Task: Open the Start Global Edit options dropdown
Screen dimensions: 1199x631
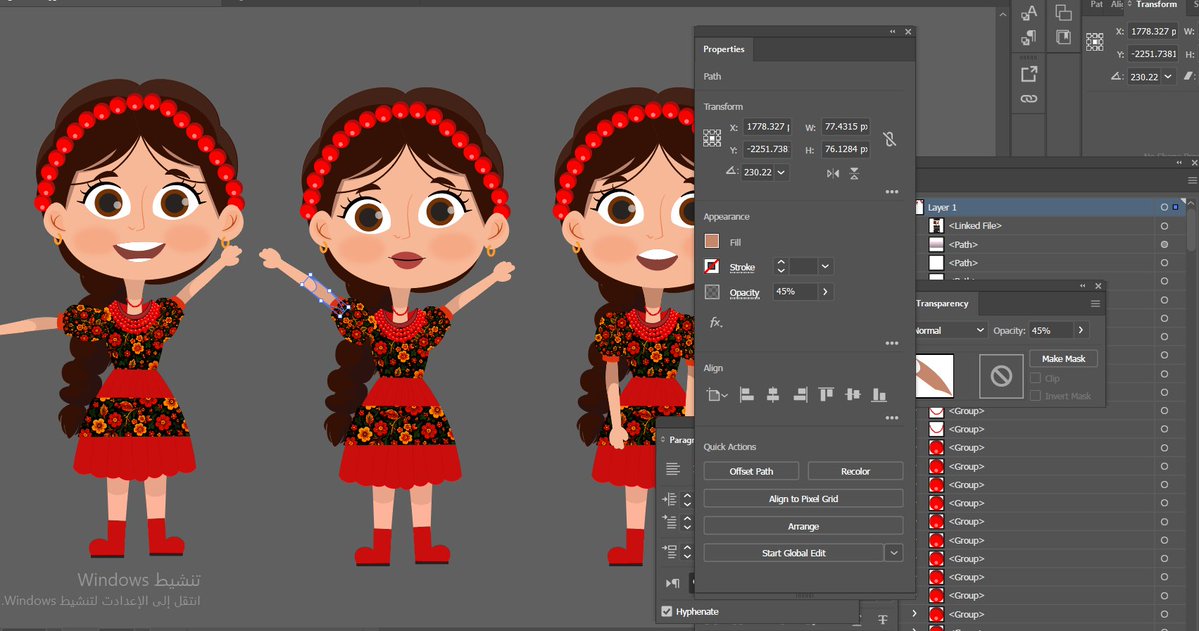Action: click(893, 553)
